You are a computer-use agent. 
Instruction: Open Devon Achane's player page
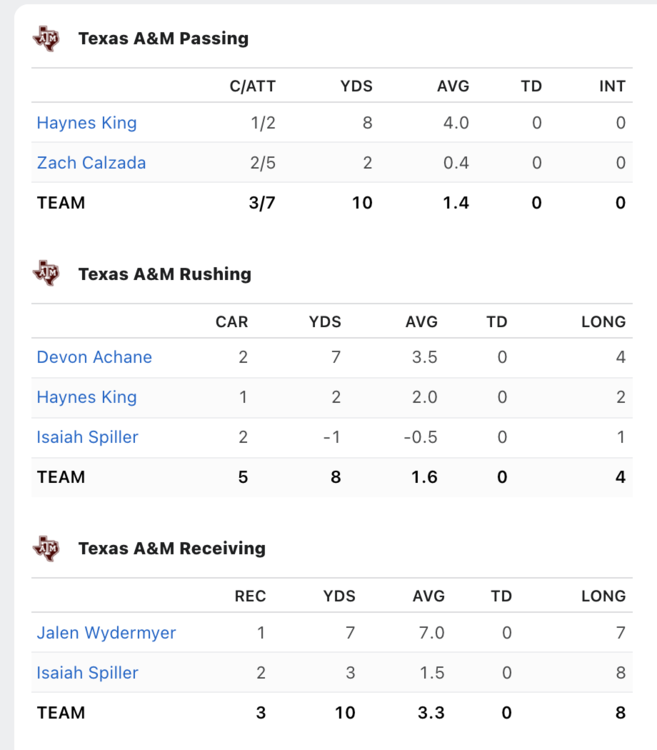click(x=94, y=357)
